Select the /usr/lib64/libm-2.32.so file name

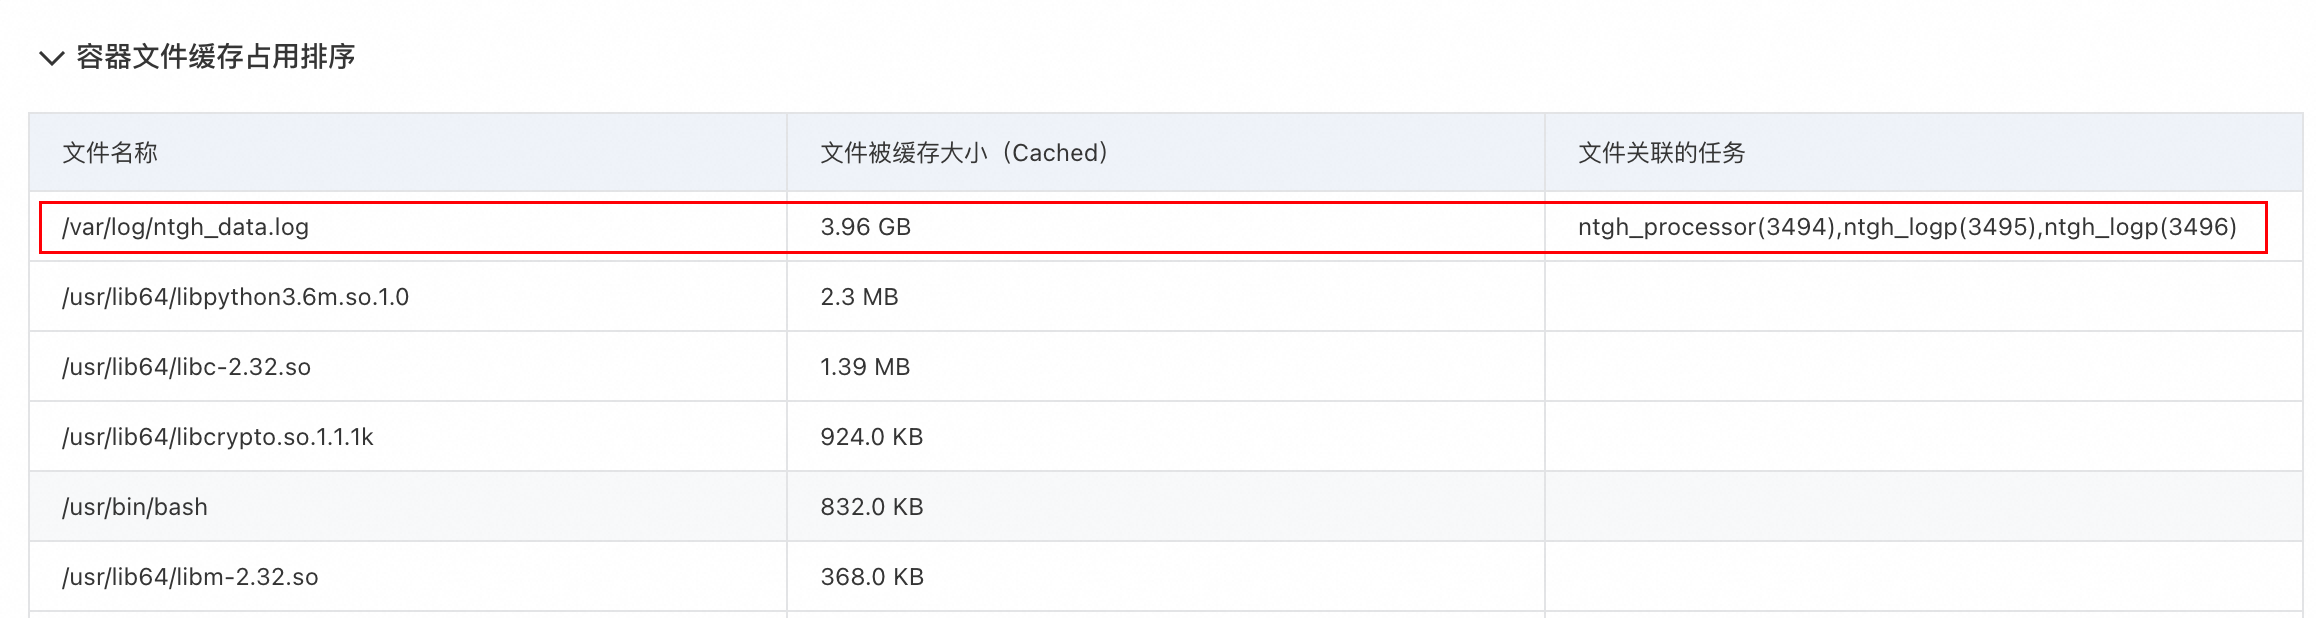(x=190, y=577)
